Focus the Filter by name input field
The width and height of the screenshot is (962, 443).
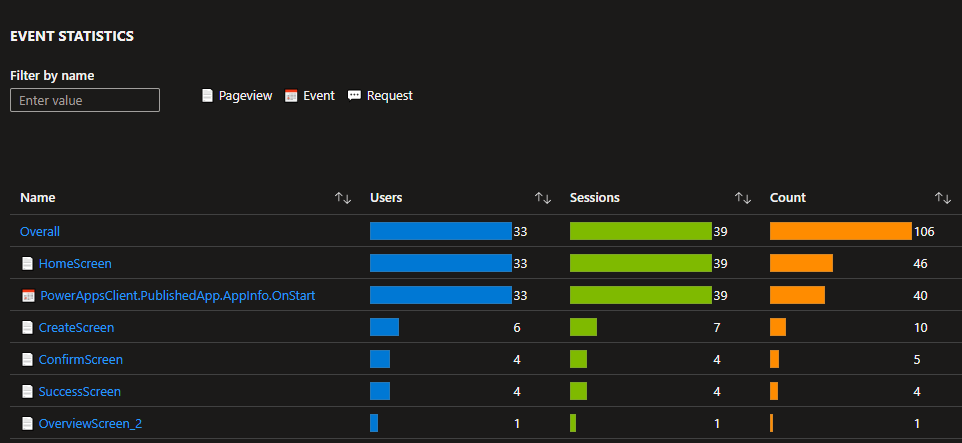click(85, 100)
